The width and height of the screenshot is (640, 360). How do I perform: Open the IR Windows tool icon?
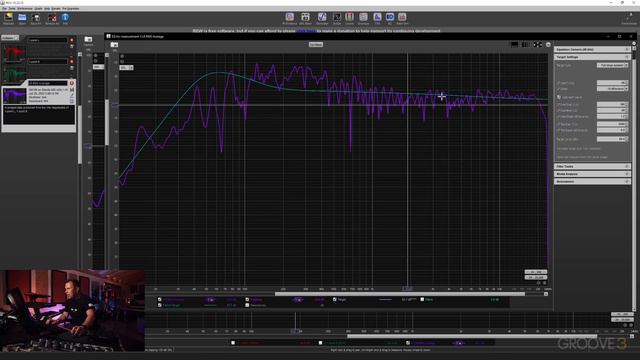289,17
